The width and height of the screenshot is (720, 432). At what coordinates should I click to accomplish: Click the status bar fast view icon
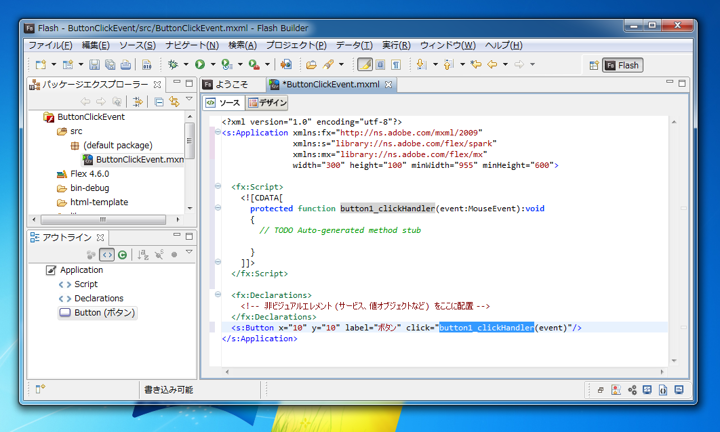tap(40, 390)
